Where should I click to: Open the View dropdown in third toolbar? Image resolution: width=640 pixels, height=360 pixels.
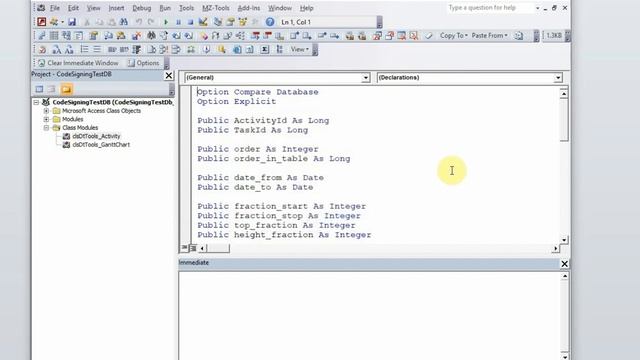[299, 49]
